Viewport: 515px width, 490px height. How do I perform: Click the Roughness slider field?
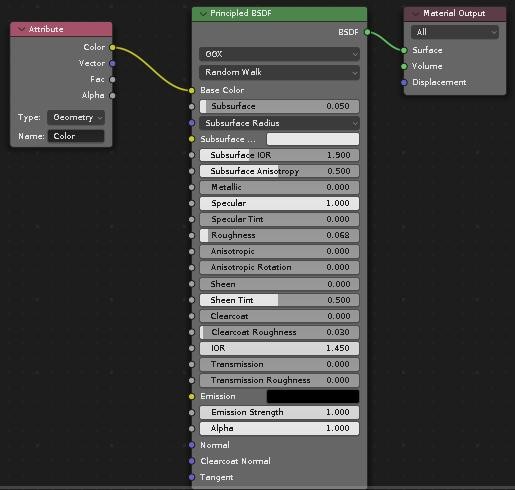click(x=279, y=235)
